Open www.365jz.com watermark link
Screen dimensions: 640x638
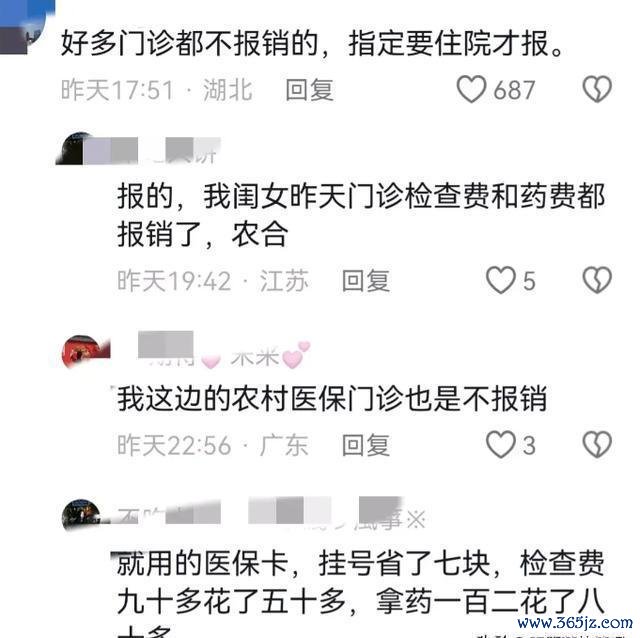576,623
